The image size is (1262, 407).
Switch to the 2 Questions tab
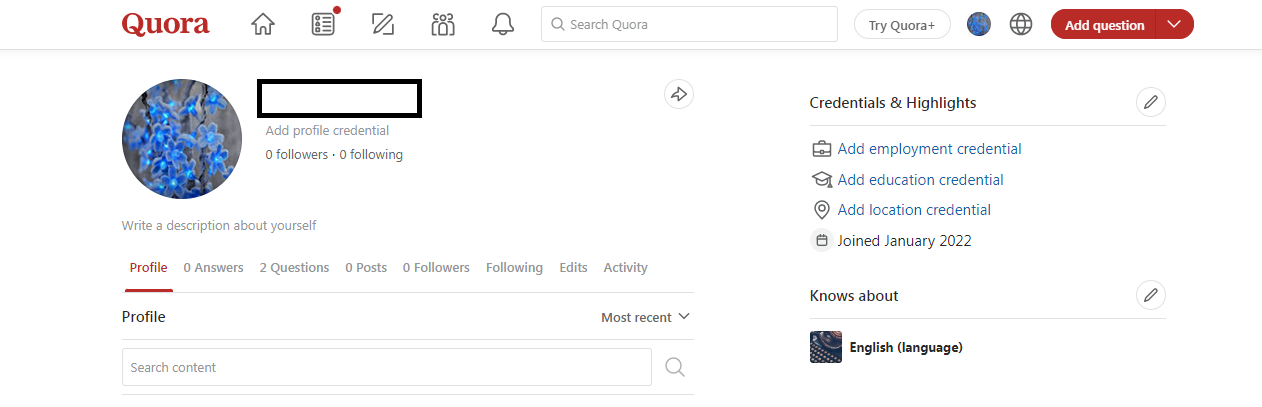coord(294,268)
